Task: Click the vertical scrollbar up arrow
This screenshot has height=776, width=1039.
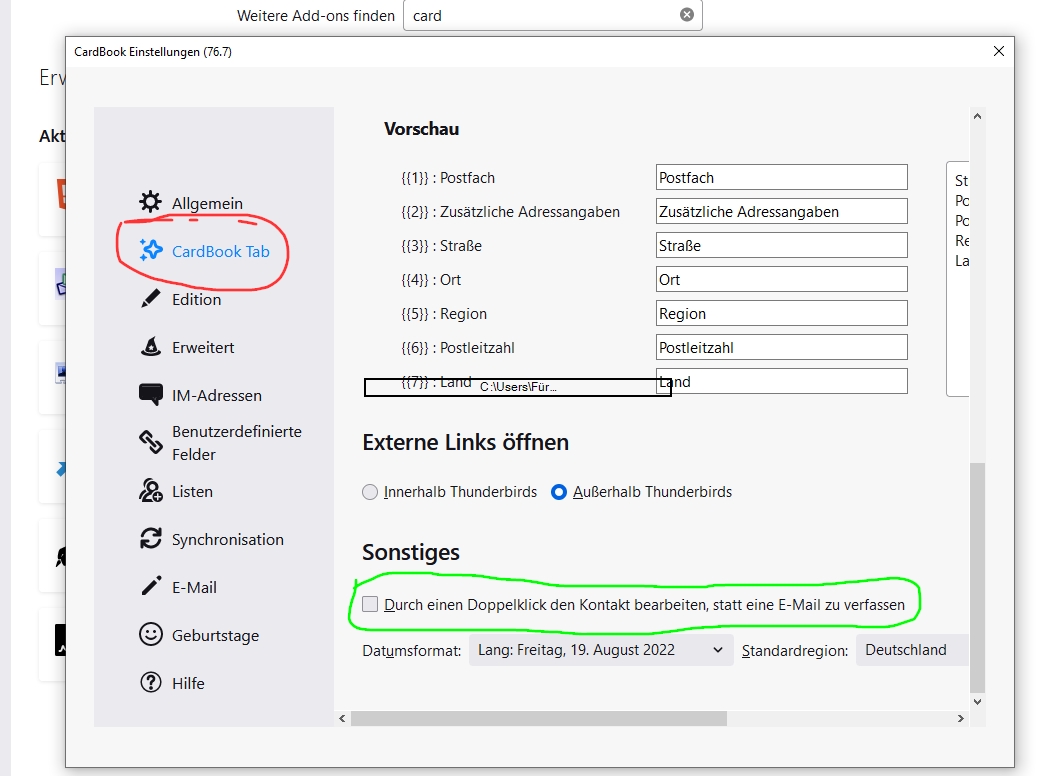Action: [977, 116]
